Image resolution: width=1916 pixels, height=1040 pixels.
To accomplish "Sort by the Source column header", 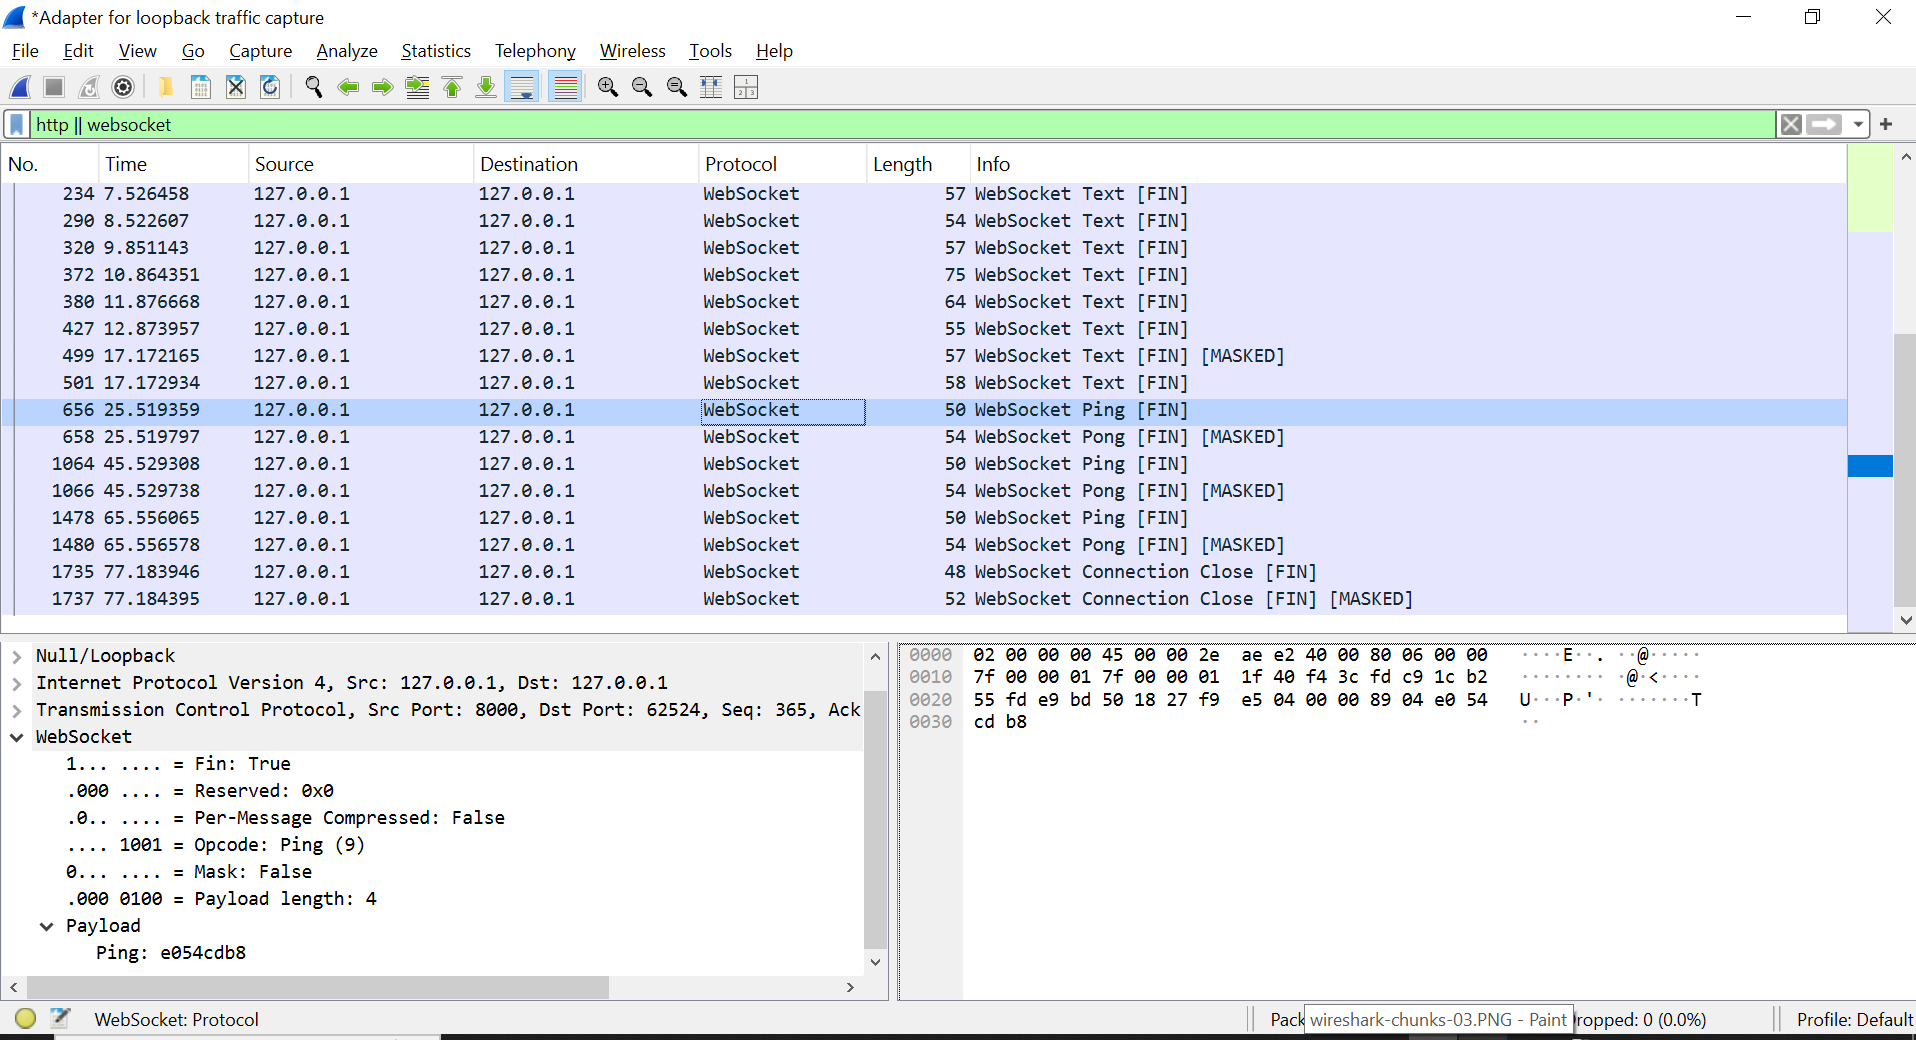I will point(360,164).
